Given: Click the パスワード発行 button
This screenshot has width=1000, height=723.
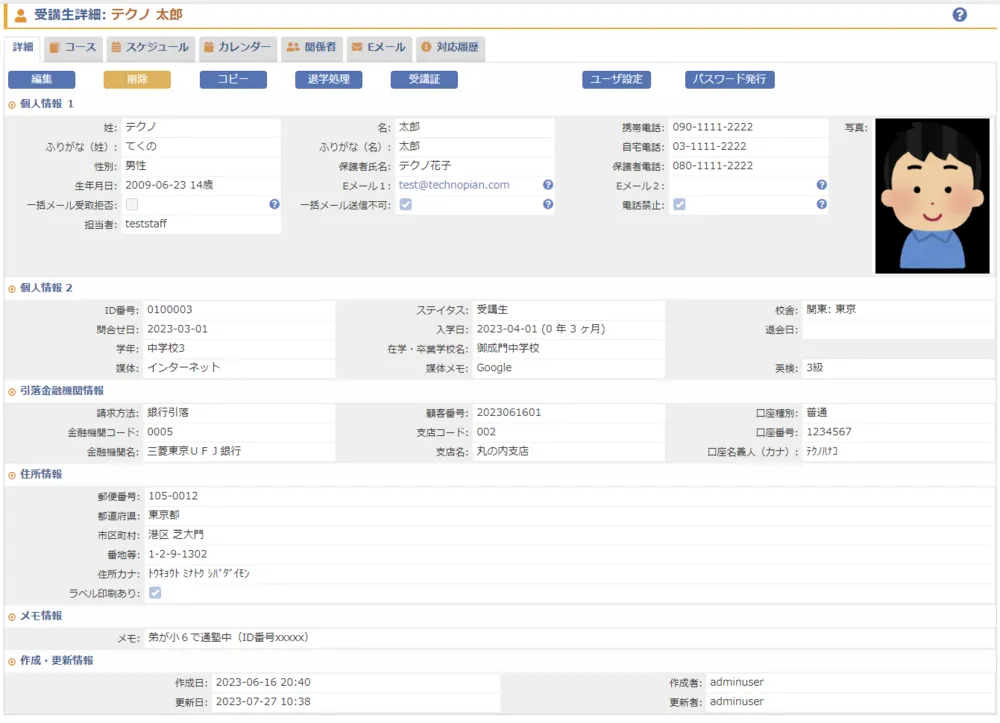Looking at the screenshot, I should [x=730, y=79].
